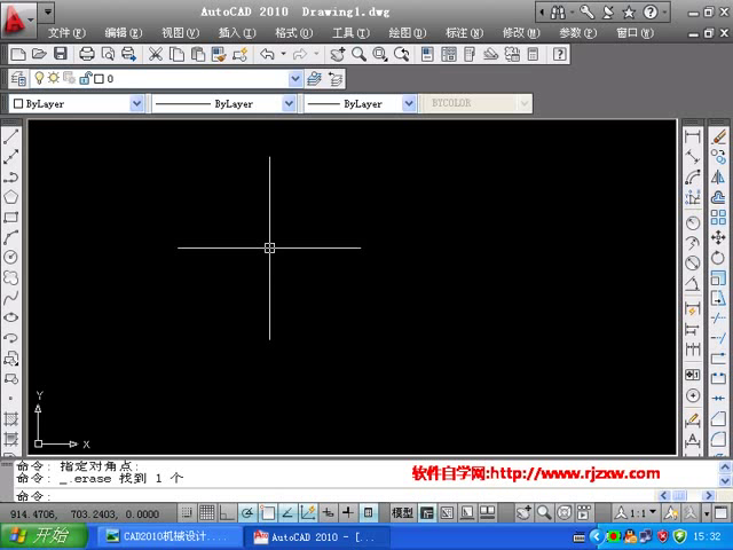Open the QuickCalc calculator icon
The image size is (733, 550).
533,54
